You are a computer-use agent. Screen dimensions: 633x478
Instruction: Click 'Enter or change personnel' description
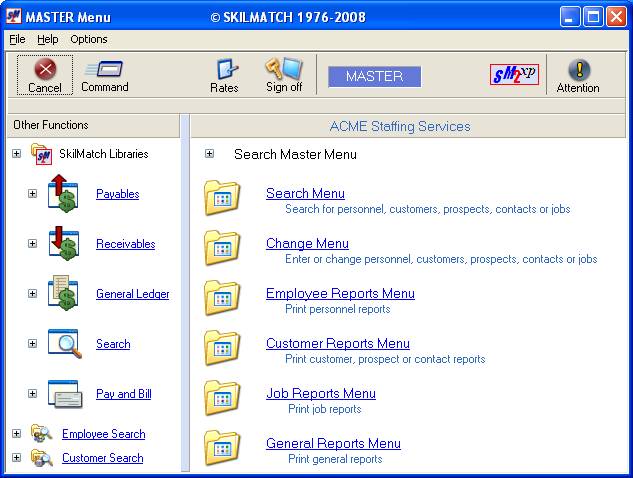441,259
